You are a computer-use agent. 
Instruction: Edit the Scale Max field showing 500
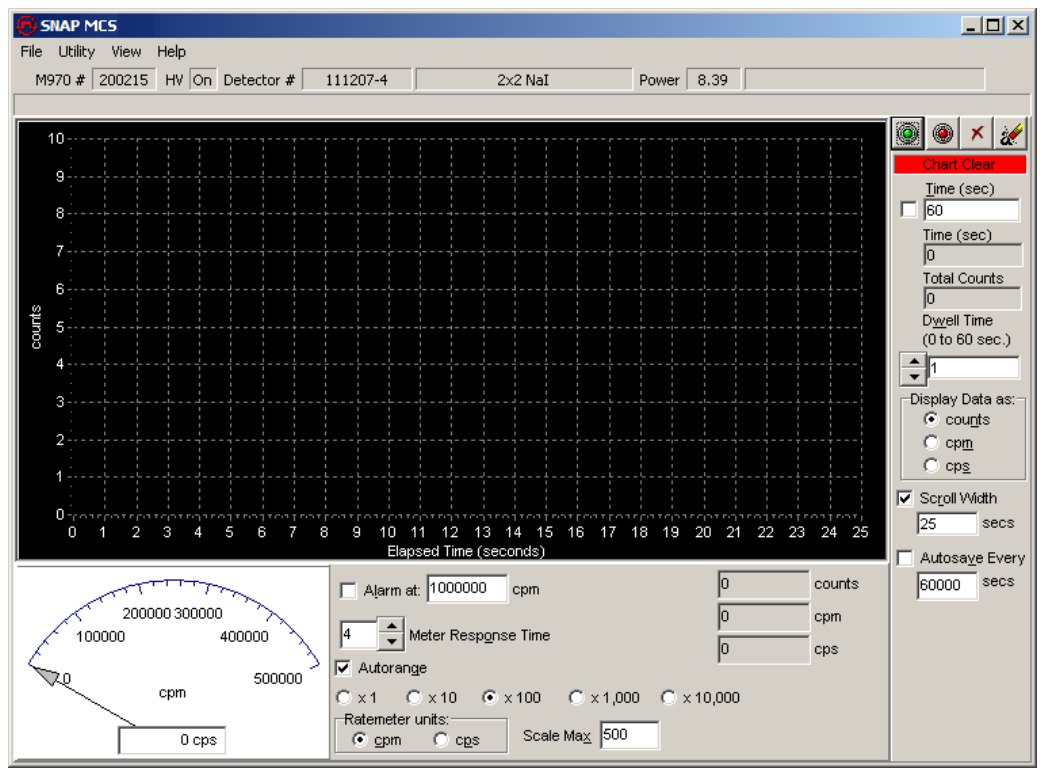(x=629, y=735)
